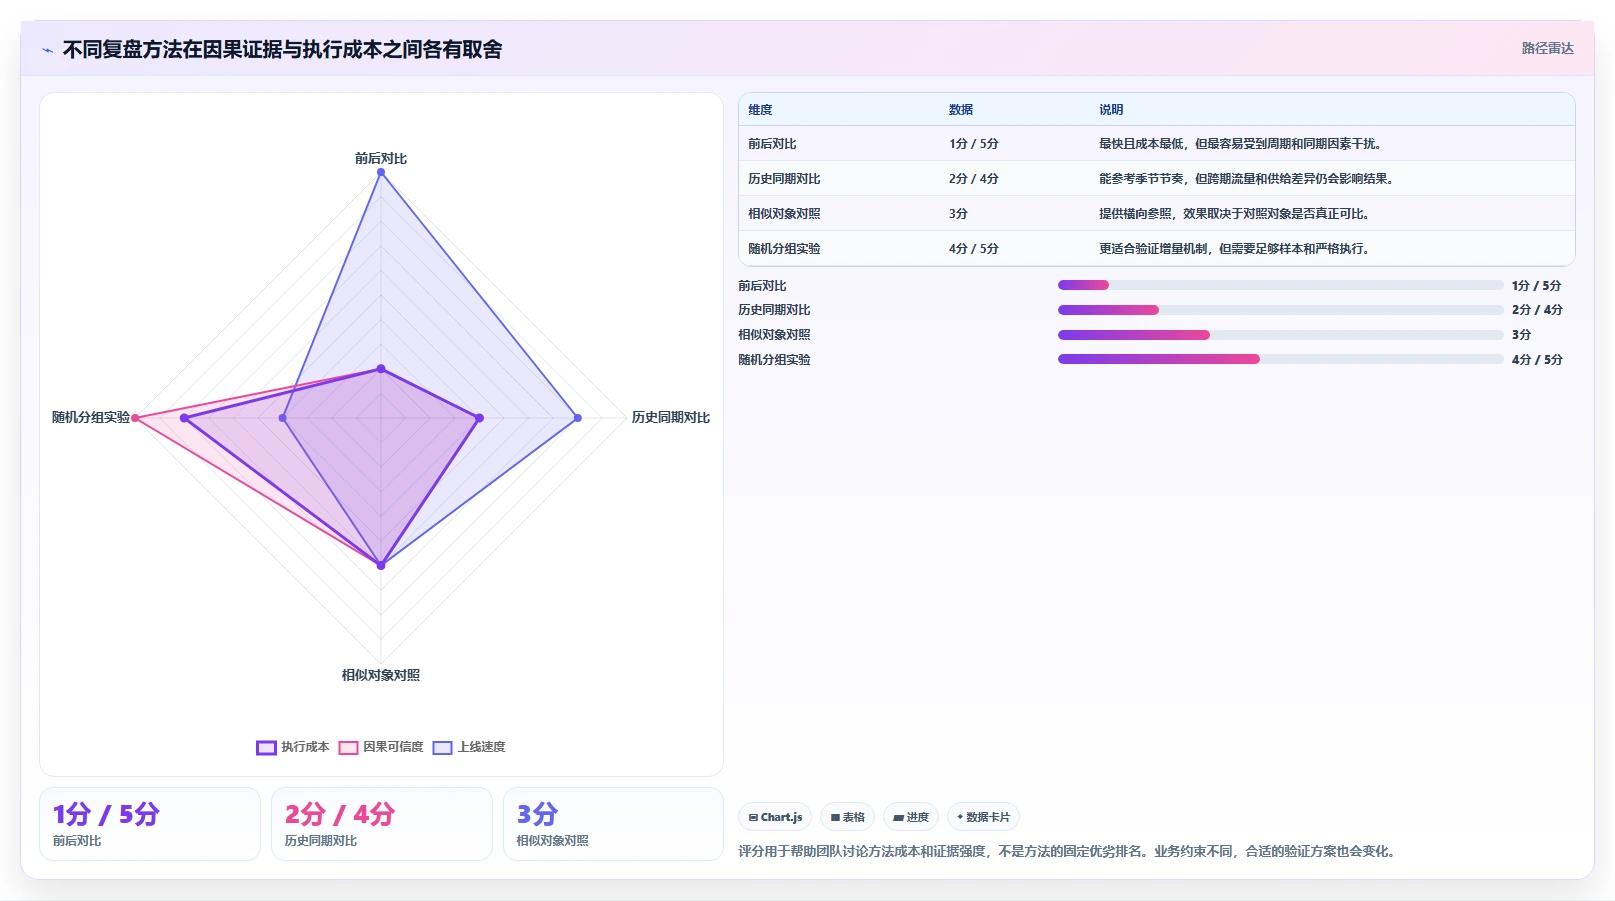
Task: Select the 表格 tag chip
Action: 847,817
